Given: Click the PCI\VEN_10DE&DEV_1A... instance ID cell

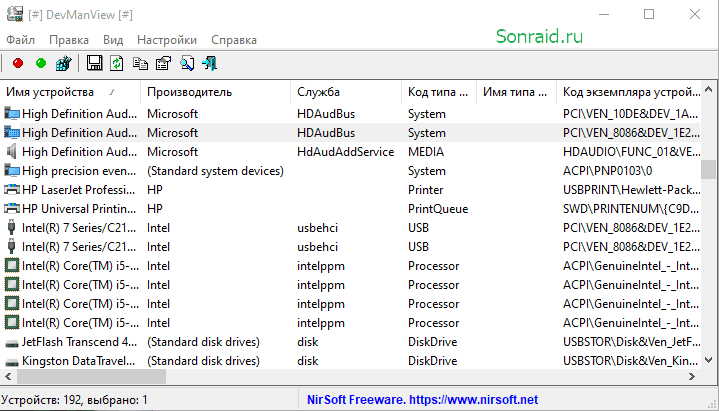Looking at the screenshot, I should point(631,114).
